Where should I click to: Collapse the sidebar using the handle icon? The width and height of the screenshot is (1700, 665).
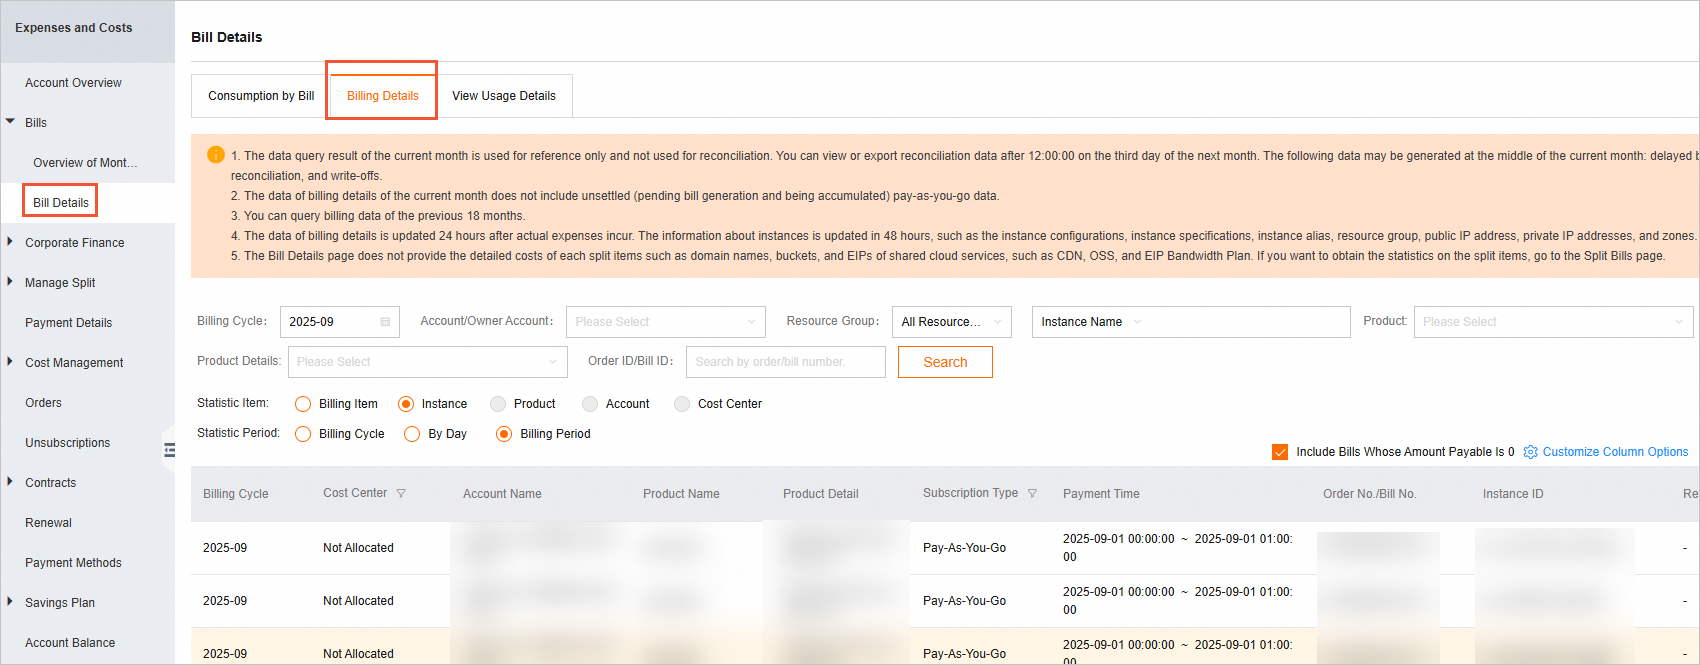[169, 450]
